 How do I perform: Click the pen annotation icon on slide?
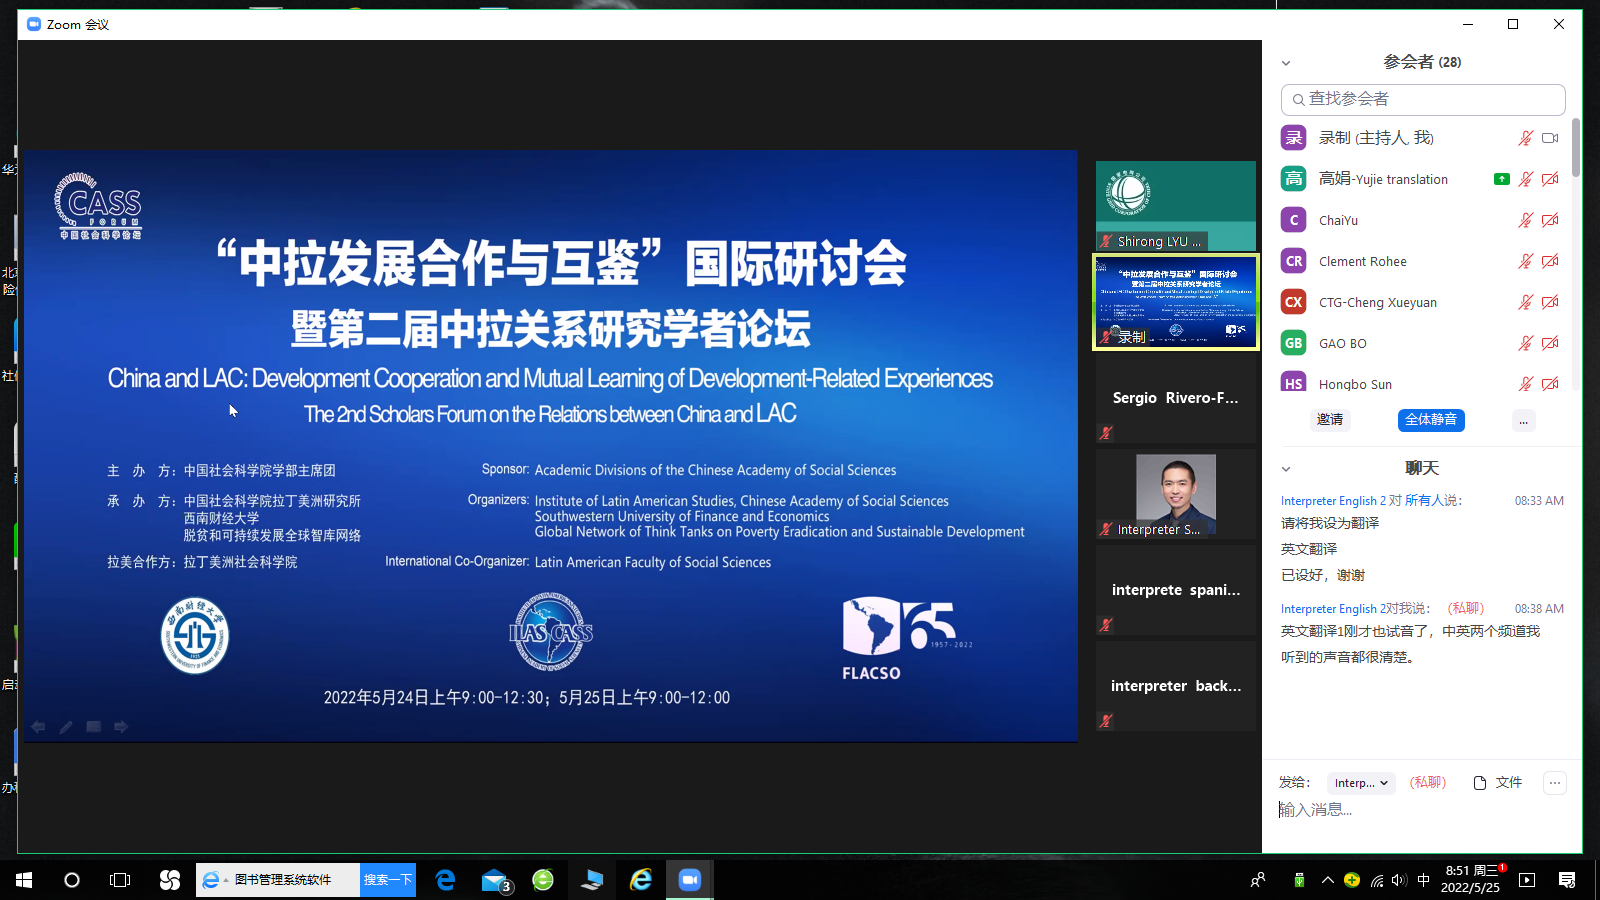pos(66,727)
